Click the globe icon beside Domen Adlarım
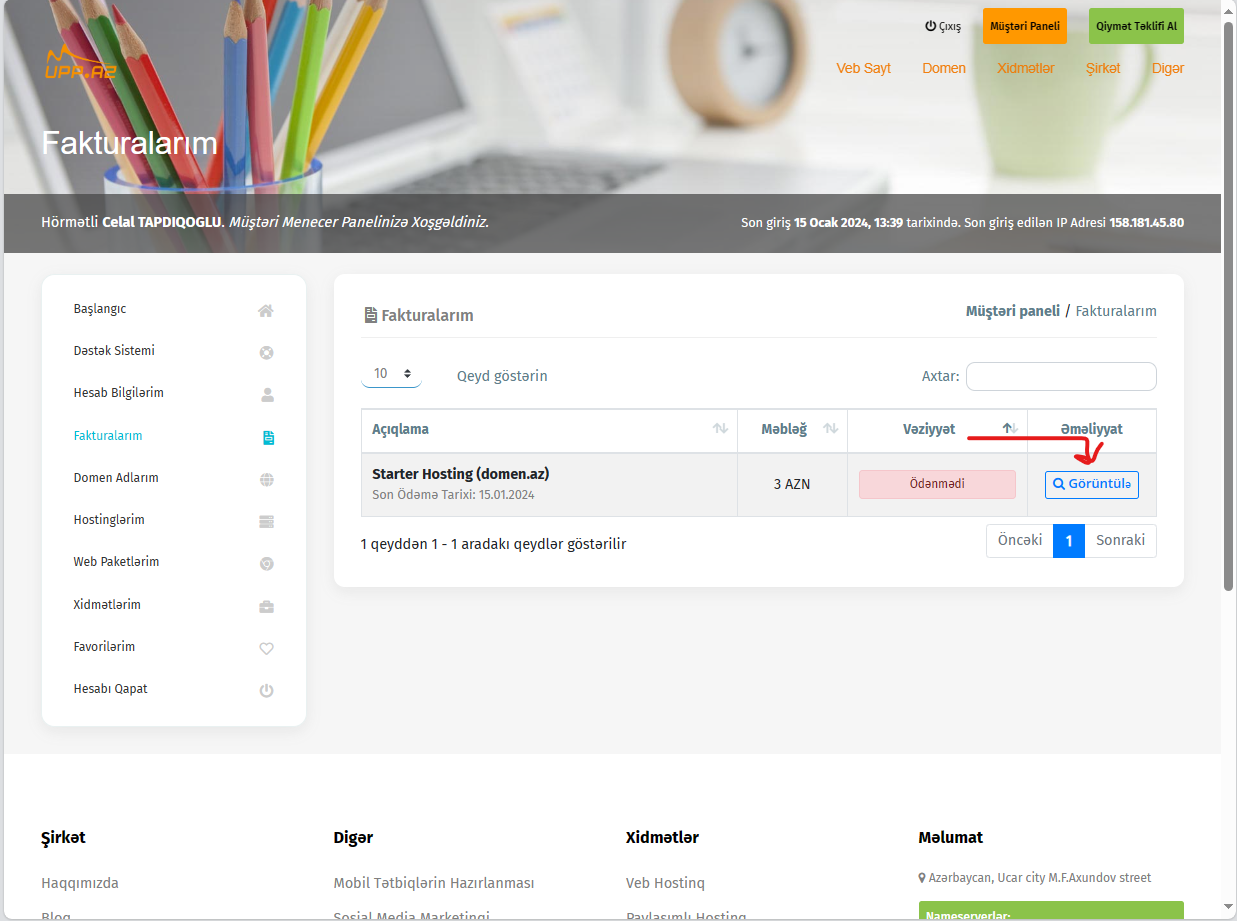The width and height of the screenshot is (1237, 921). point(266,479)
